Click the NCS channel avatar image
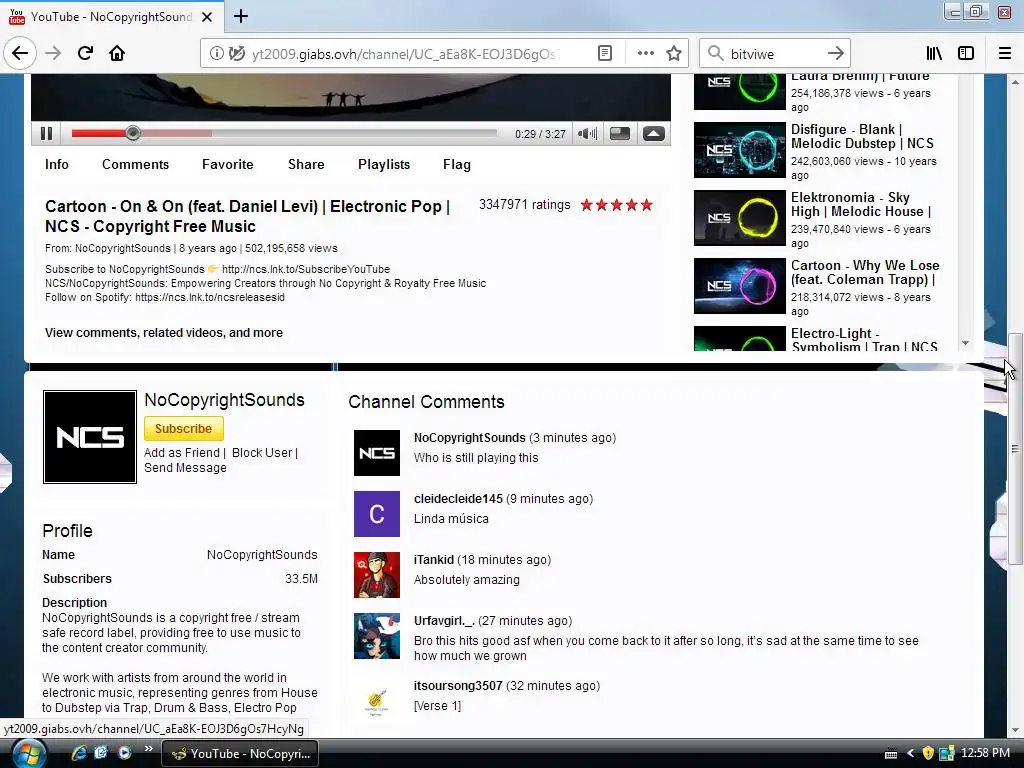 (x=89, y=437)
